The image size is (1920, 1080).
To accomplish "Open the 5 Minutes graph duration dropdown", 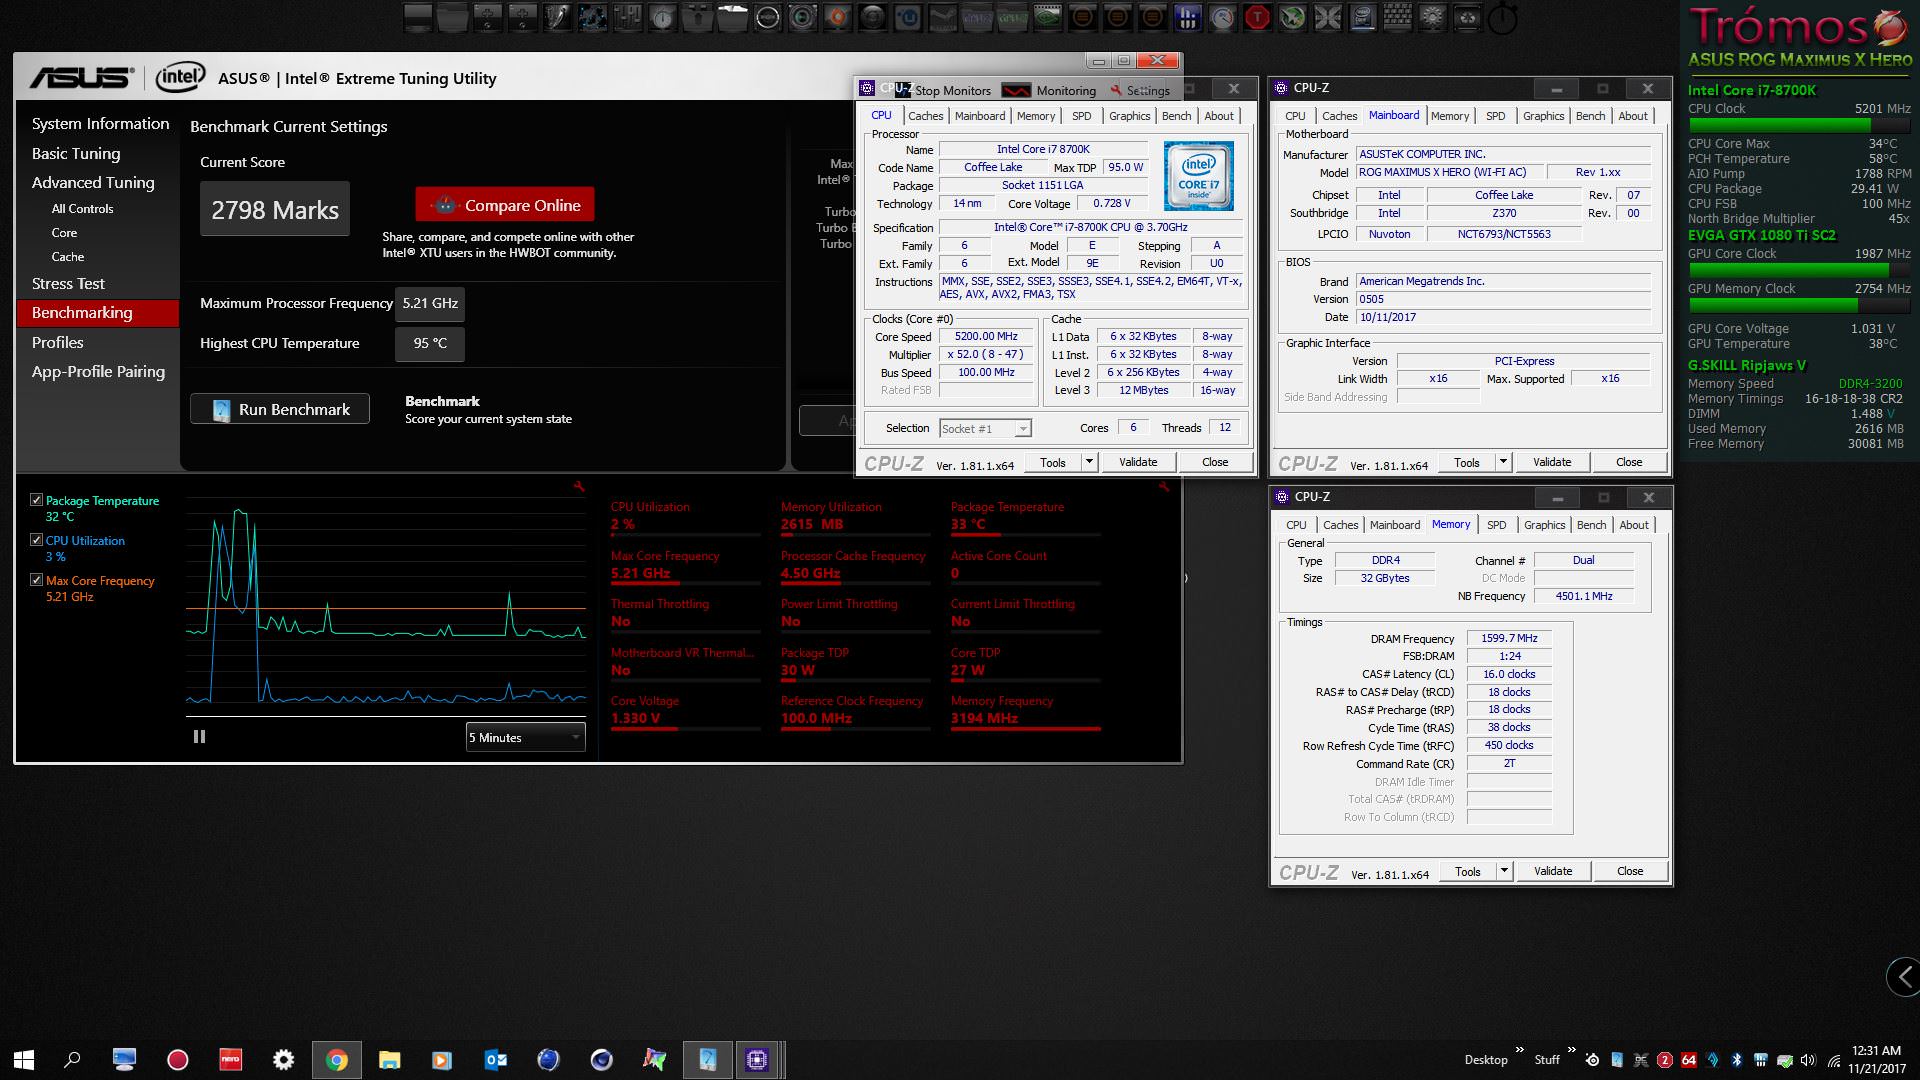I will (525, 737).
